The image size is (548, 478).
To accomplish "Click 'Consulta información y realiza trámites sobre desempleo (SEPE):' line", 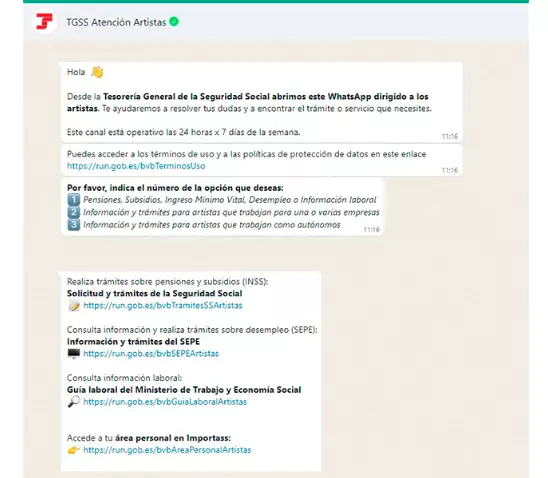I will point(192,330).
